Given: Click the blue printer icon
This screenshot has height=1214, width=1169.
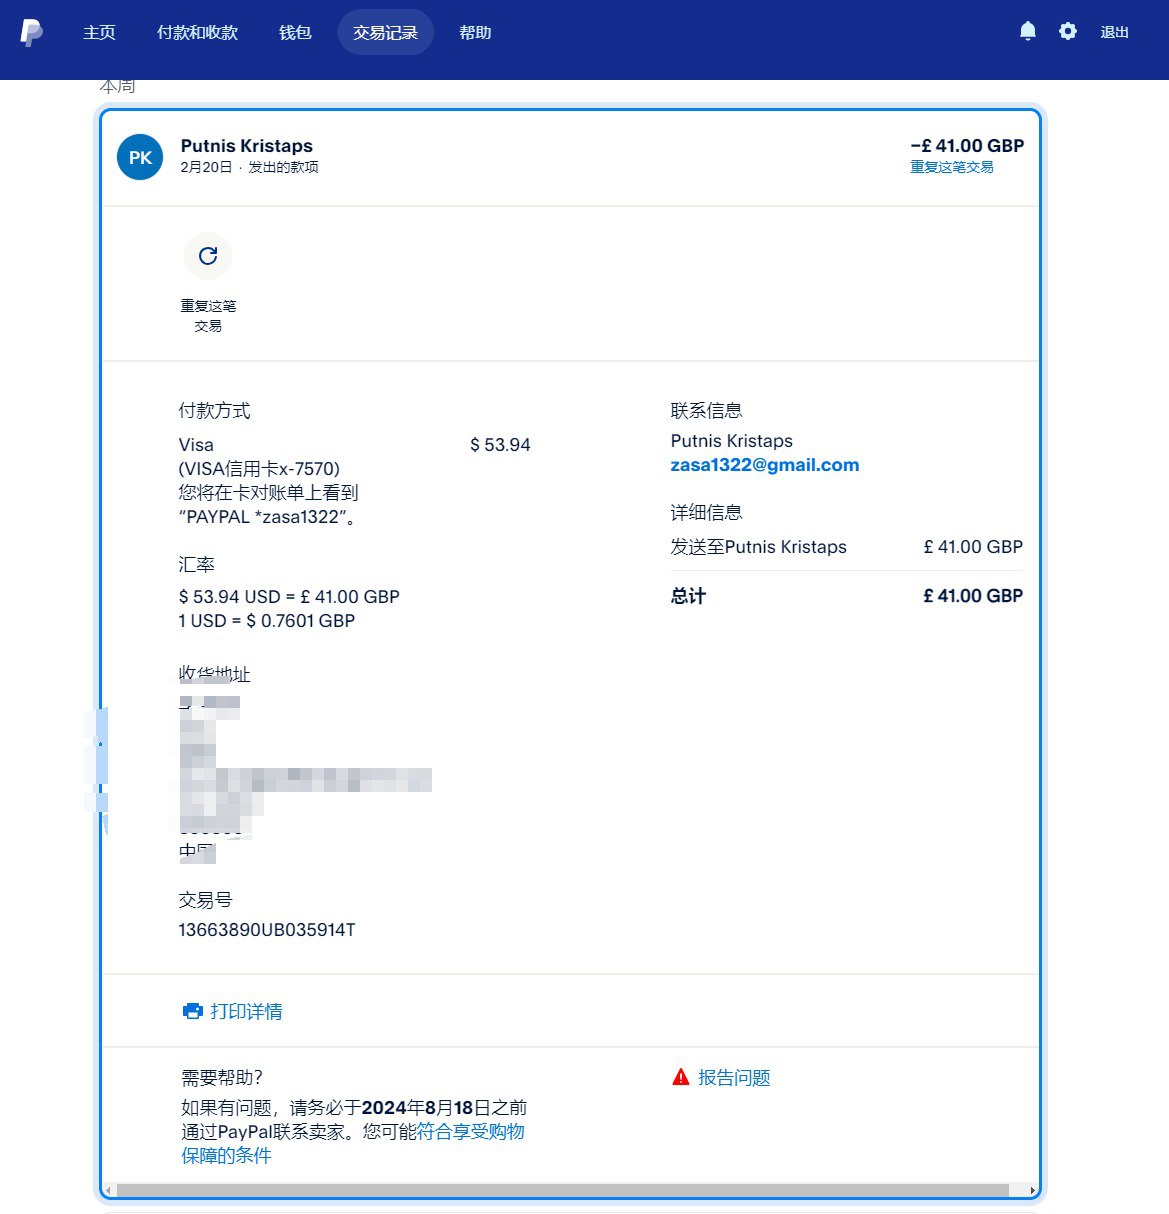Looking at the screenshot, I should click(x=193, y=1011).
